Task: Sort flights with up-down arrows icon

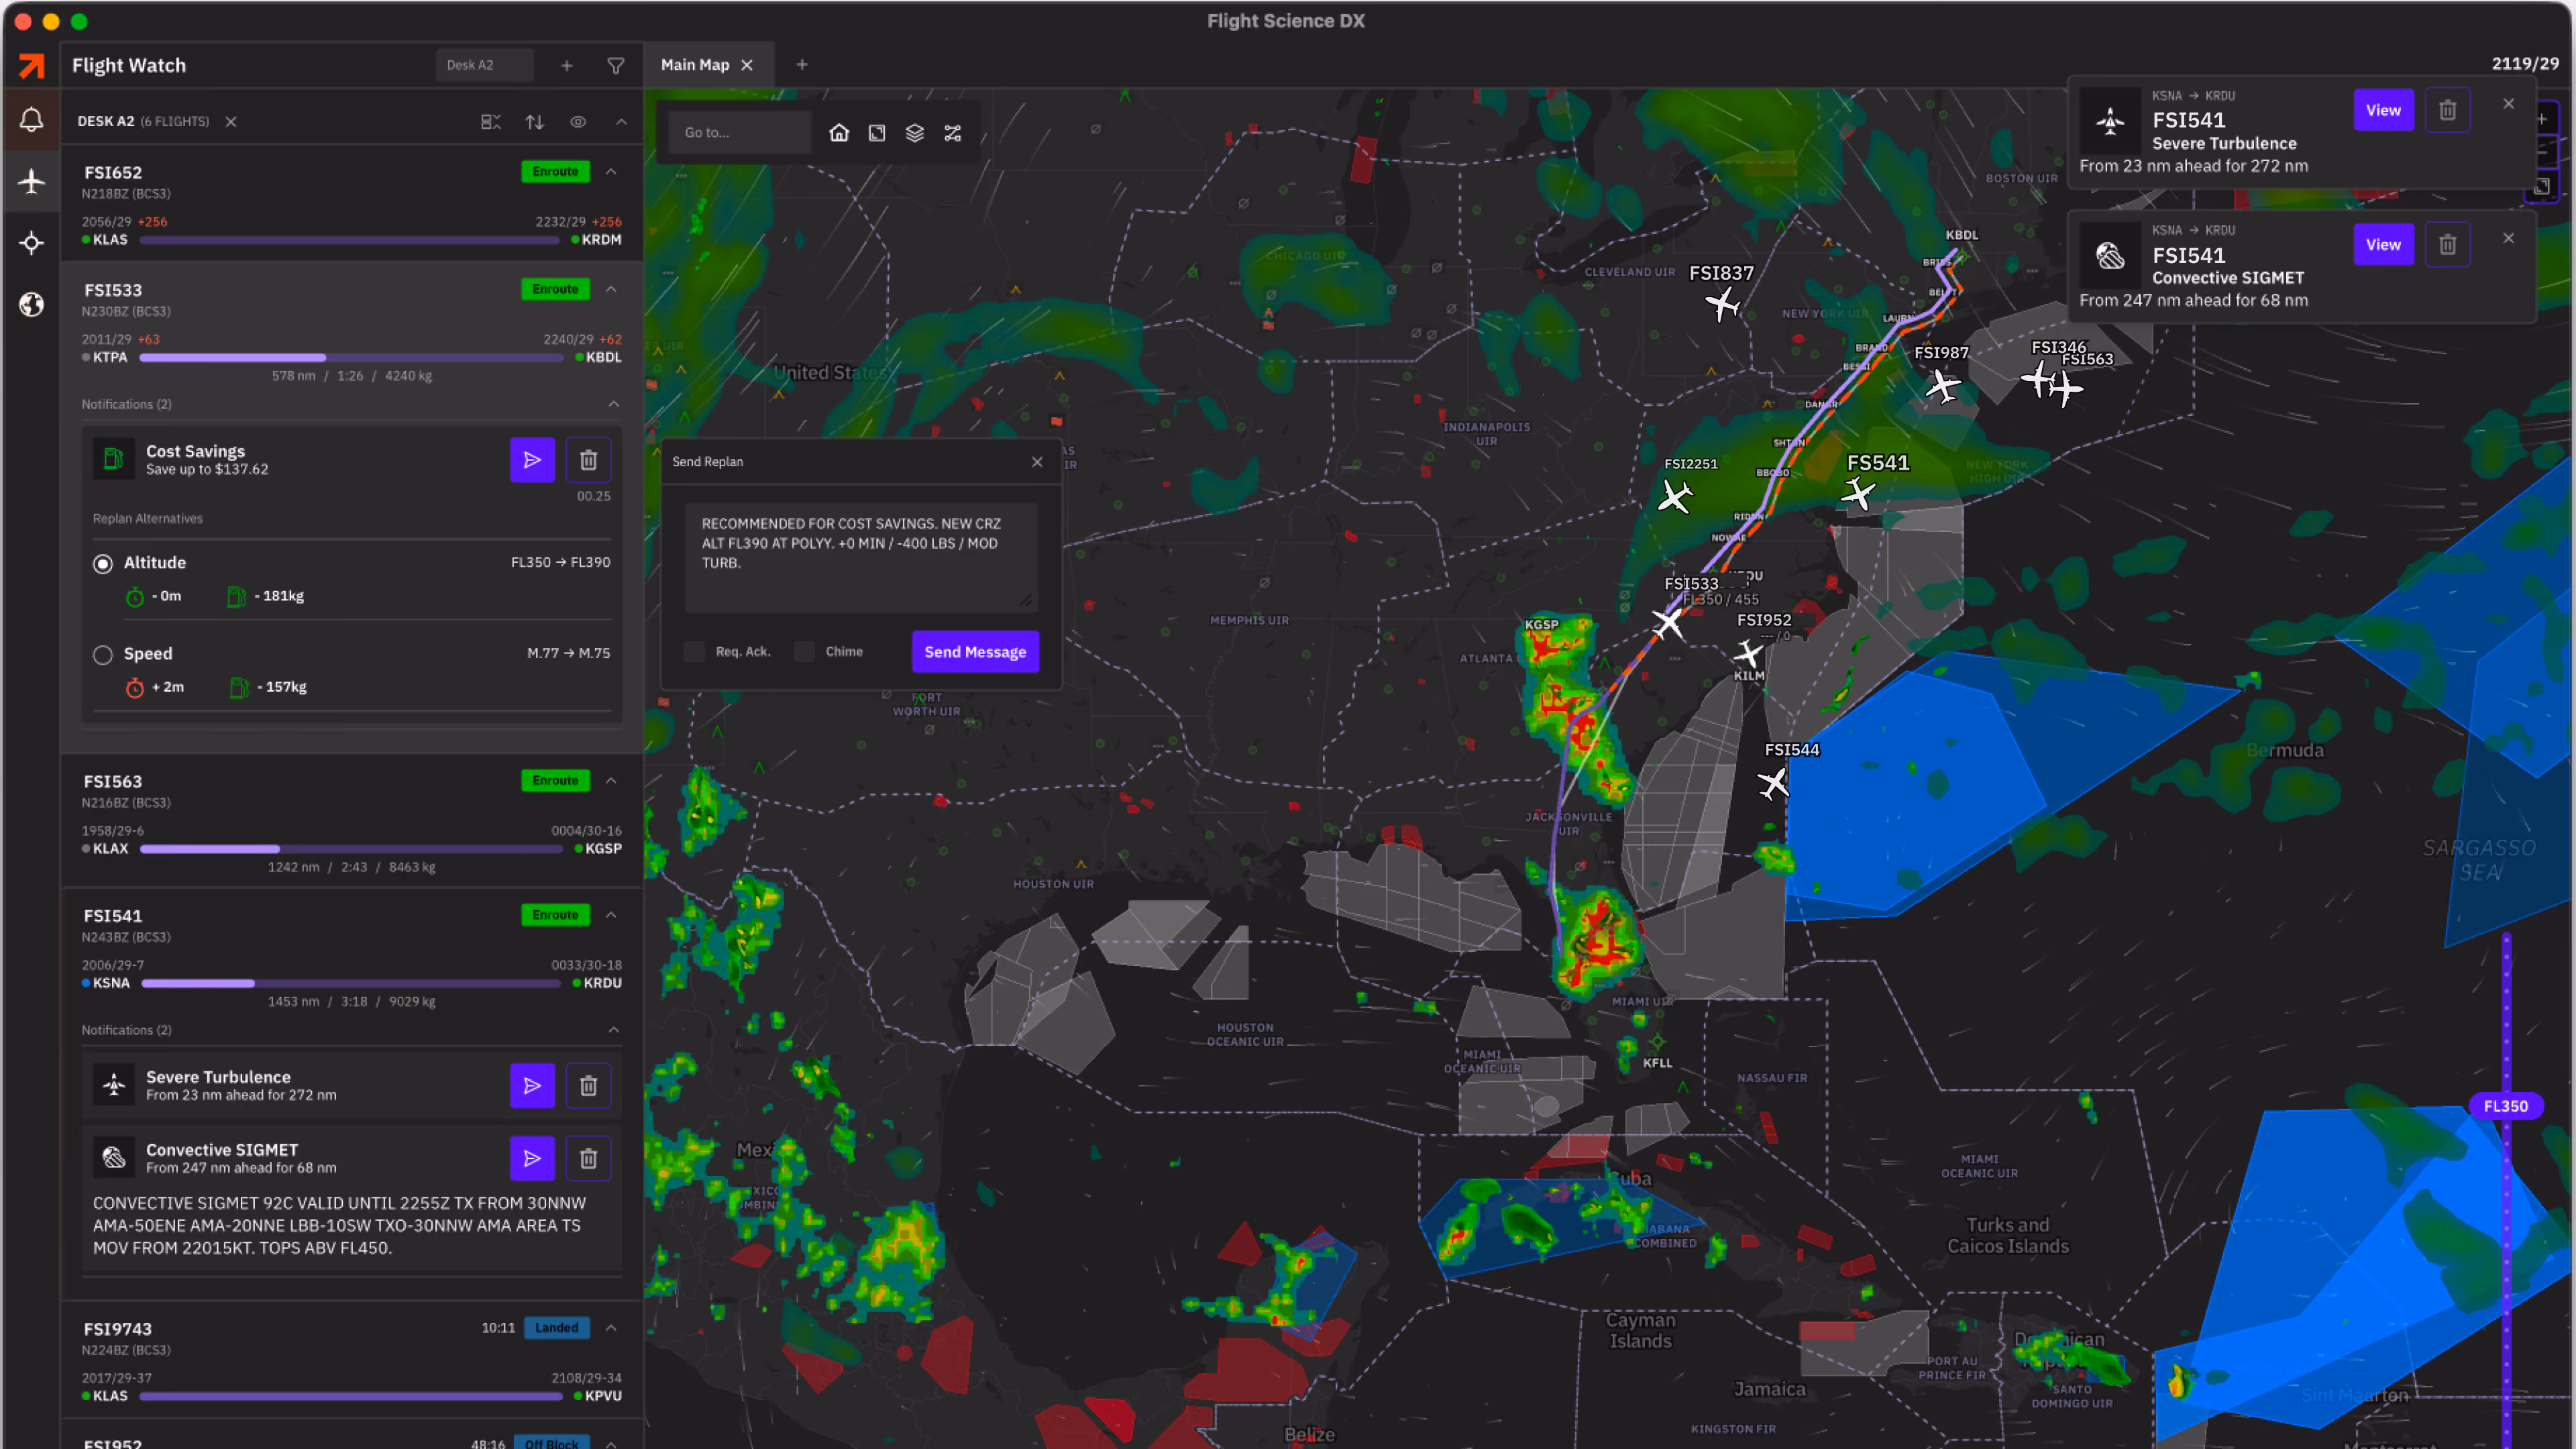Action: click(535, 122)
